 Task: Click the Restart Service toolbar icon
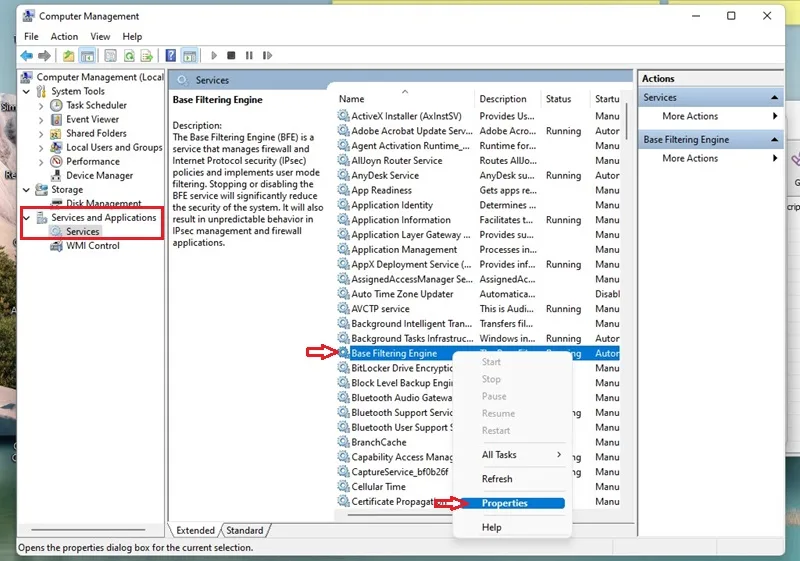[267, 56]
